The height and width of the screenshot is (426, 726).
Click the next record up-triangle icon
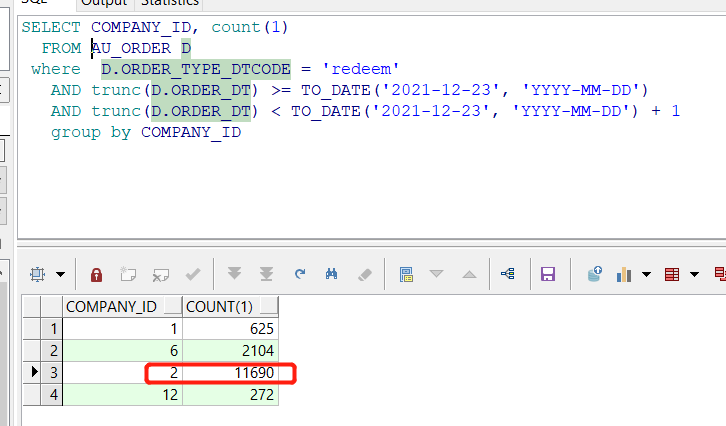click(x=469, y=274)
